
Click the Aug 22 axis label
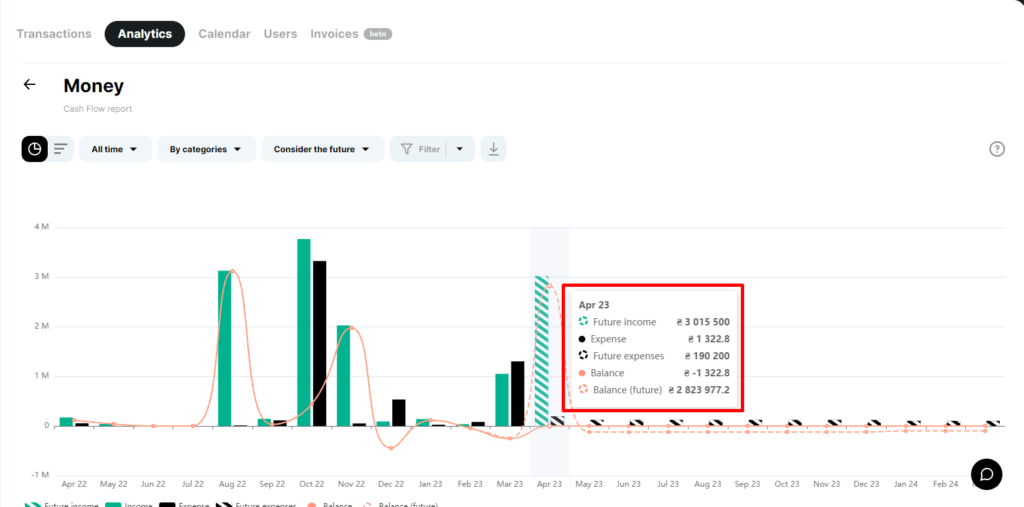pyautogui.click(x=232, y=484)
